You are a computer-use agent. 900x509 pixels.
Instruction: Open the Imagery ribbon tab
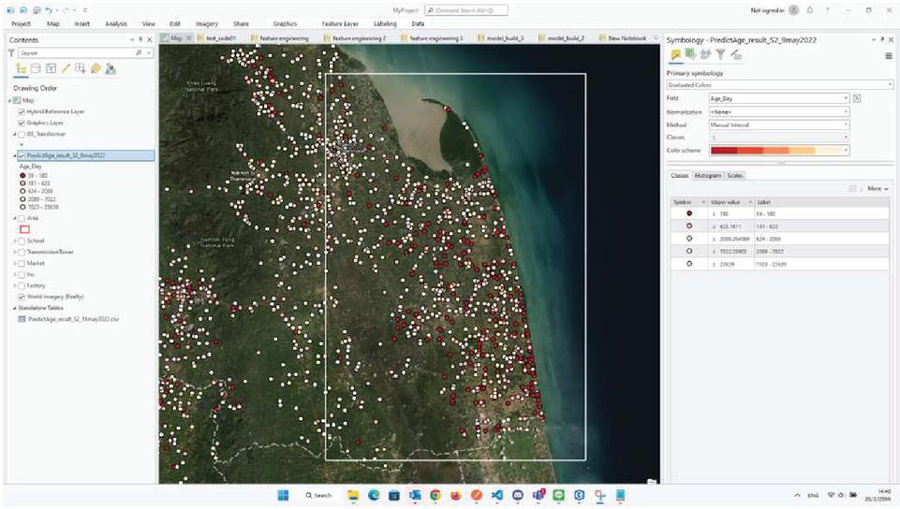(207, 24)
